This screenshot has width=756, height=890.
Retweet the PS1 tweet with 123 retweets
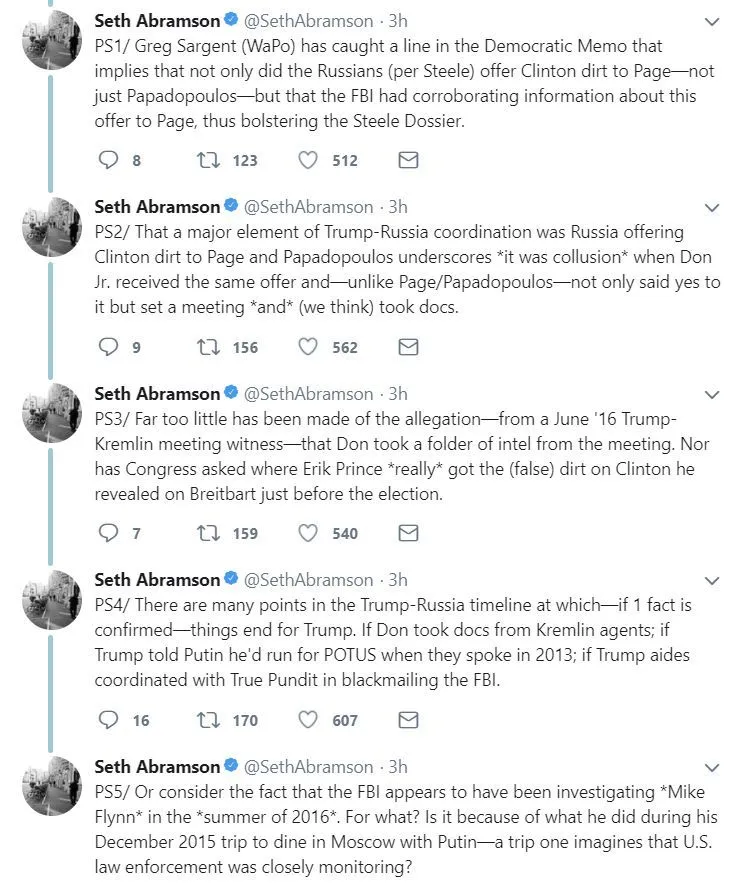206,160
